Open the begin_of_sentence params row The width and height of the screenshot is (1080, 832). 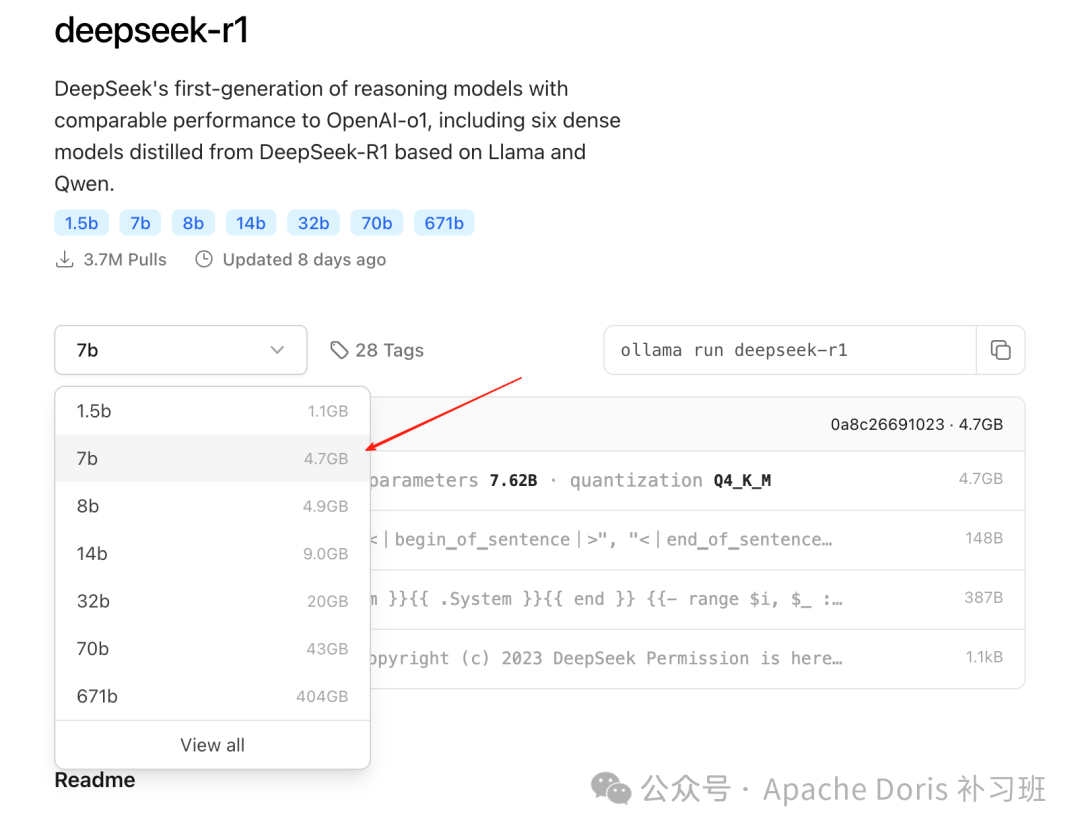tap(697, 540)
